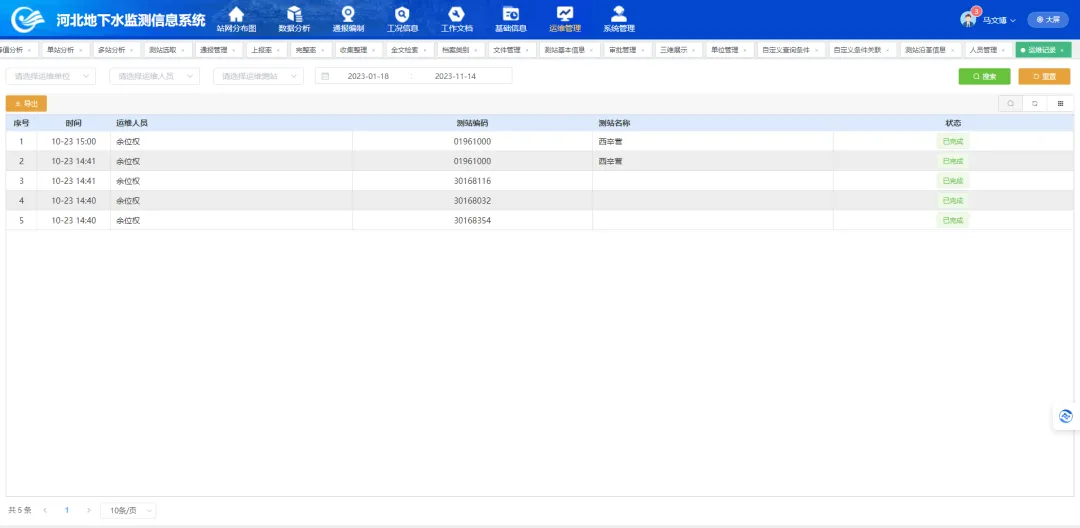Expand the 请选择运维测站 dropdown
Screen dimensions: 1080x528
click(257, 76)
